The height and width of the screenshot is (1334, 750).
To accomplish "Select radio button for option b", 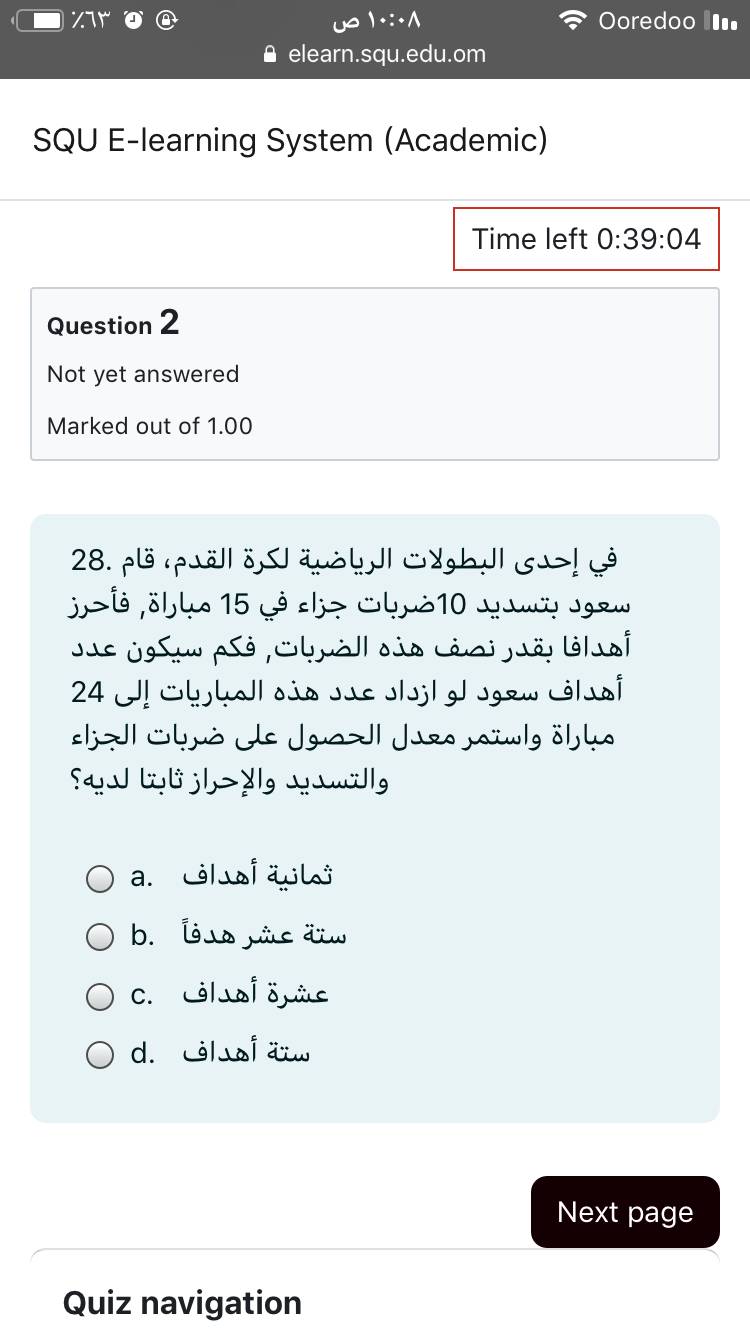I will click(100, 938).
